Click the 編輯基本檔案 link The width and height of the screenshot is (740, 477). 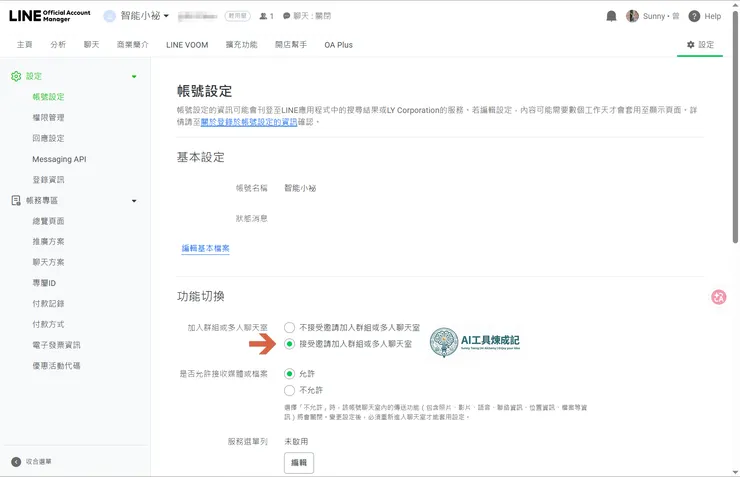tap(205, 248)
